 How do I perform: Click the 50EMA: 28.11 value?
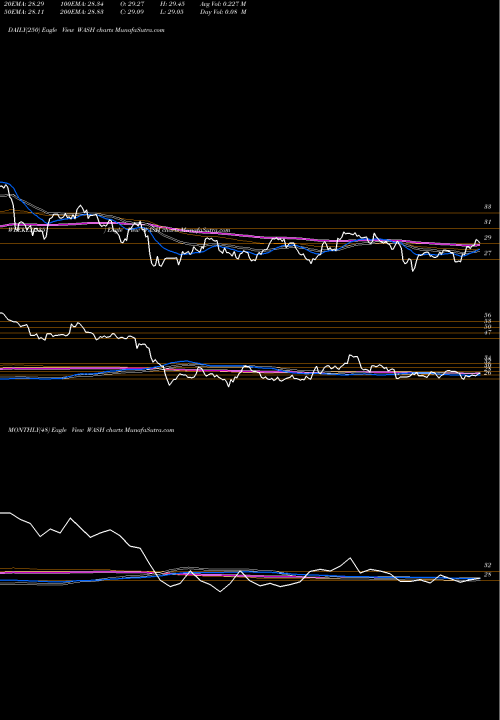click(x=25, y=12)
